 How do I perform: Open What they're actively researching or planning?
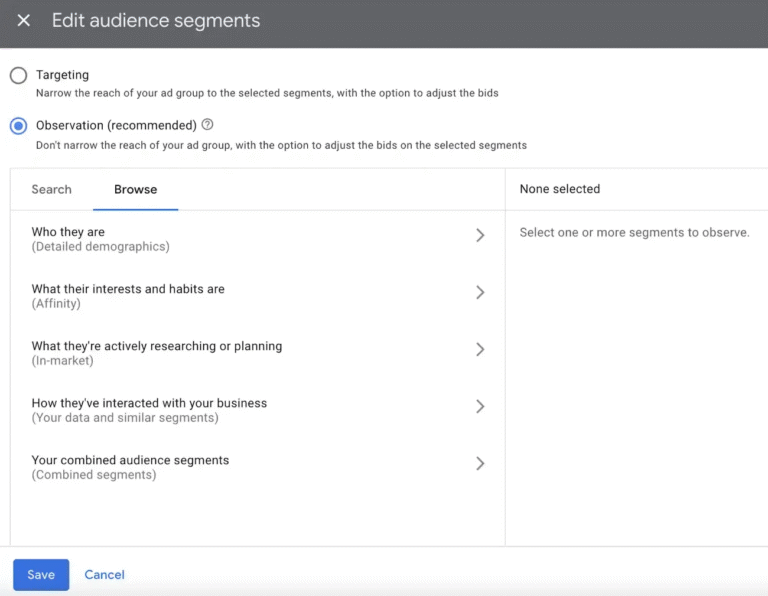point(156,353)
